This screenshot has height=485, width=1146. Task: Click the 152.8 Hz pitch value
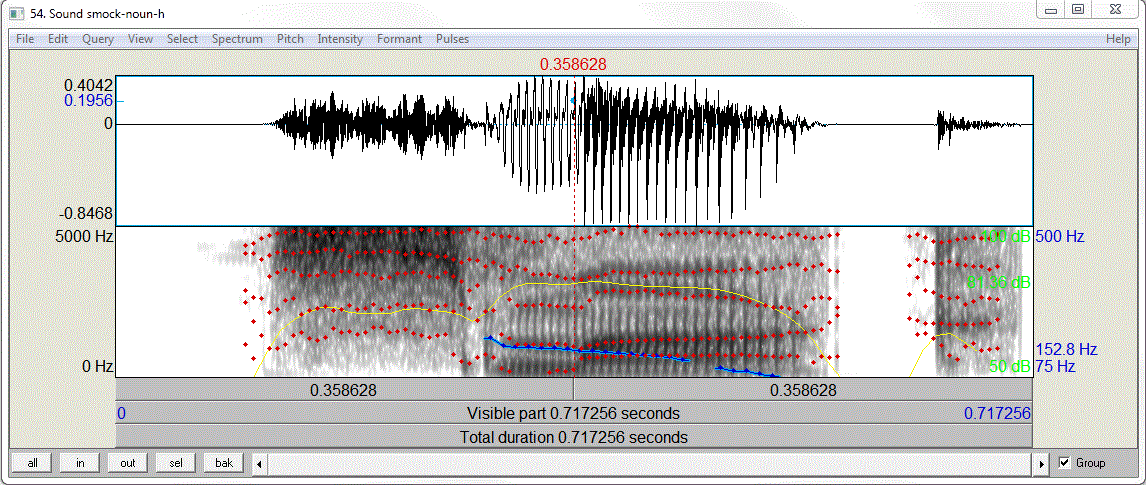1066,349
